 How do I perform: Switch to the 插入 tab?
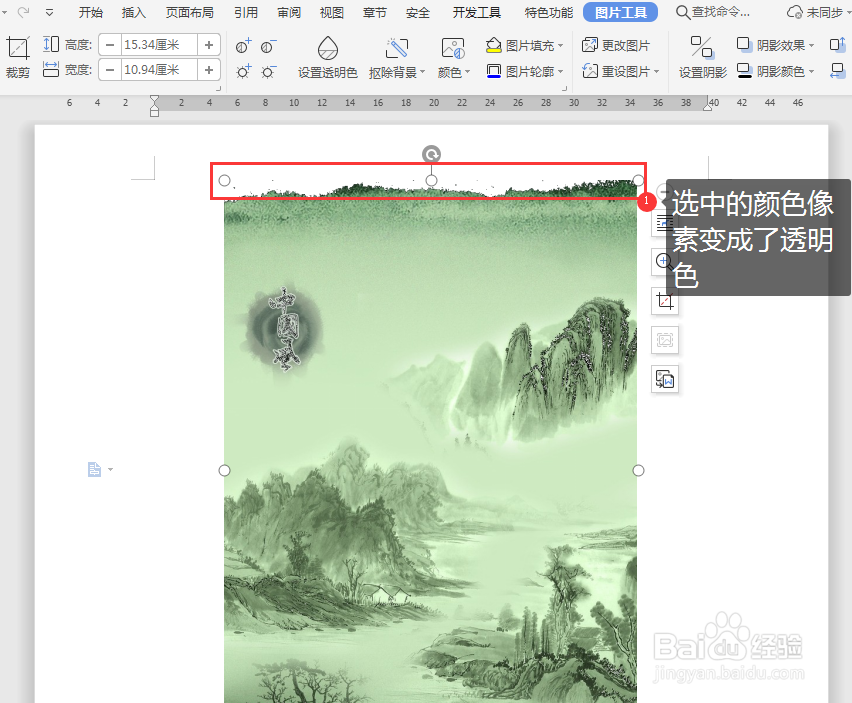[x=134, y=12]
